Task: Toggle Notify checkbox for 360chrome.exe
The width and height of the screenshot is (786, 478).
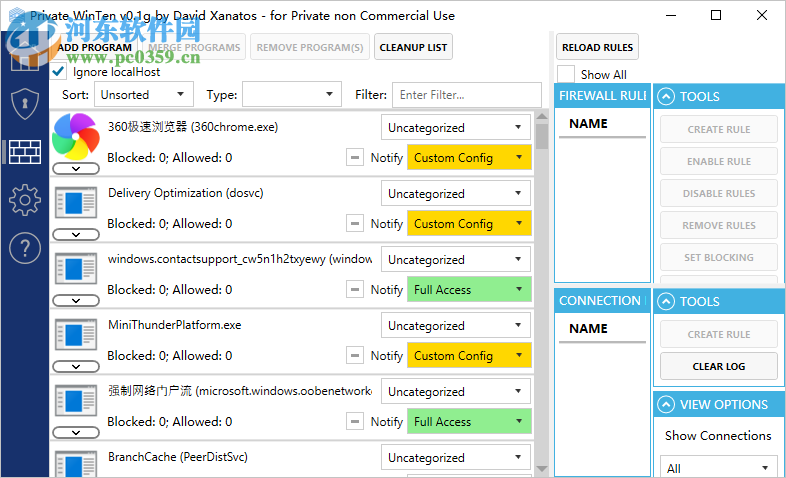Action: tap(355, 157)
